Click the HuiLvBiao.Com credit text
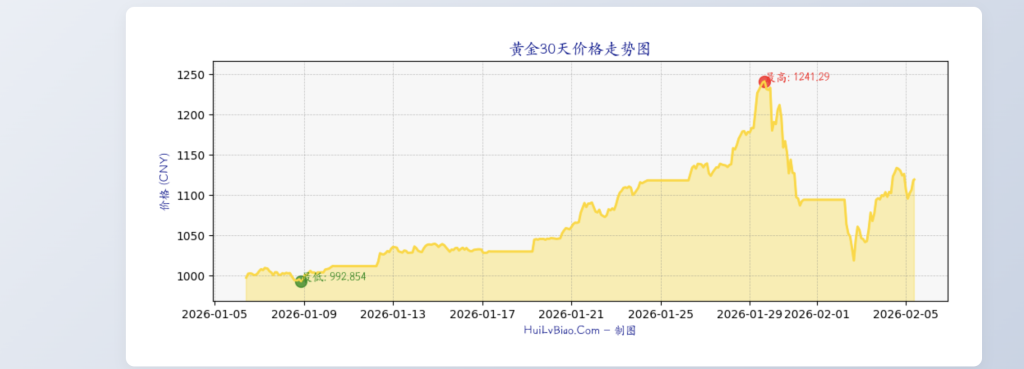 [x=579, y=330]
